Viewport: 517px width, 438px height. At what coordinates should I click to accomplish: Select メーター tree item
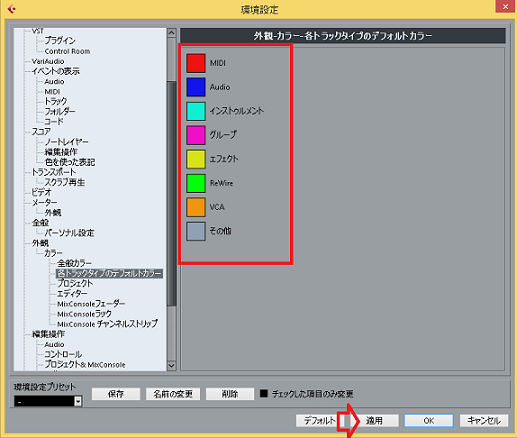[x=44, y=202]
